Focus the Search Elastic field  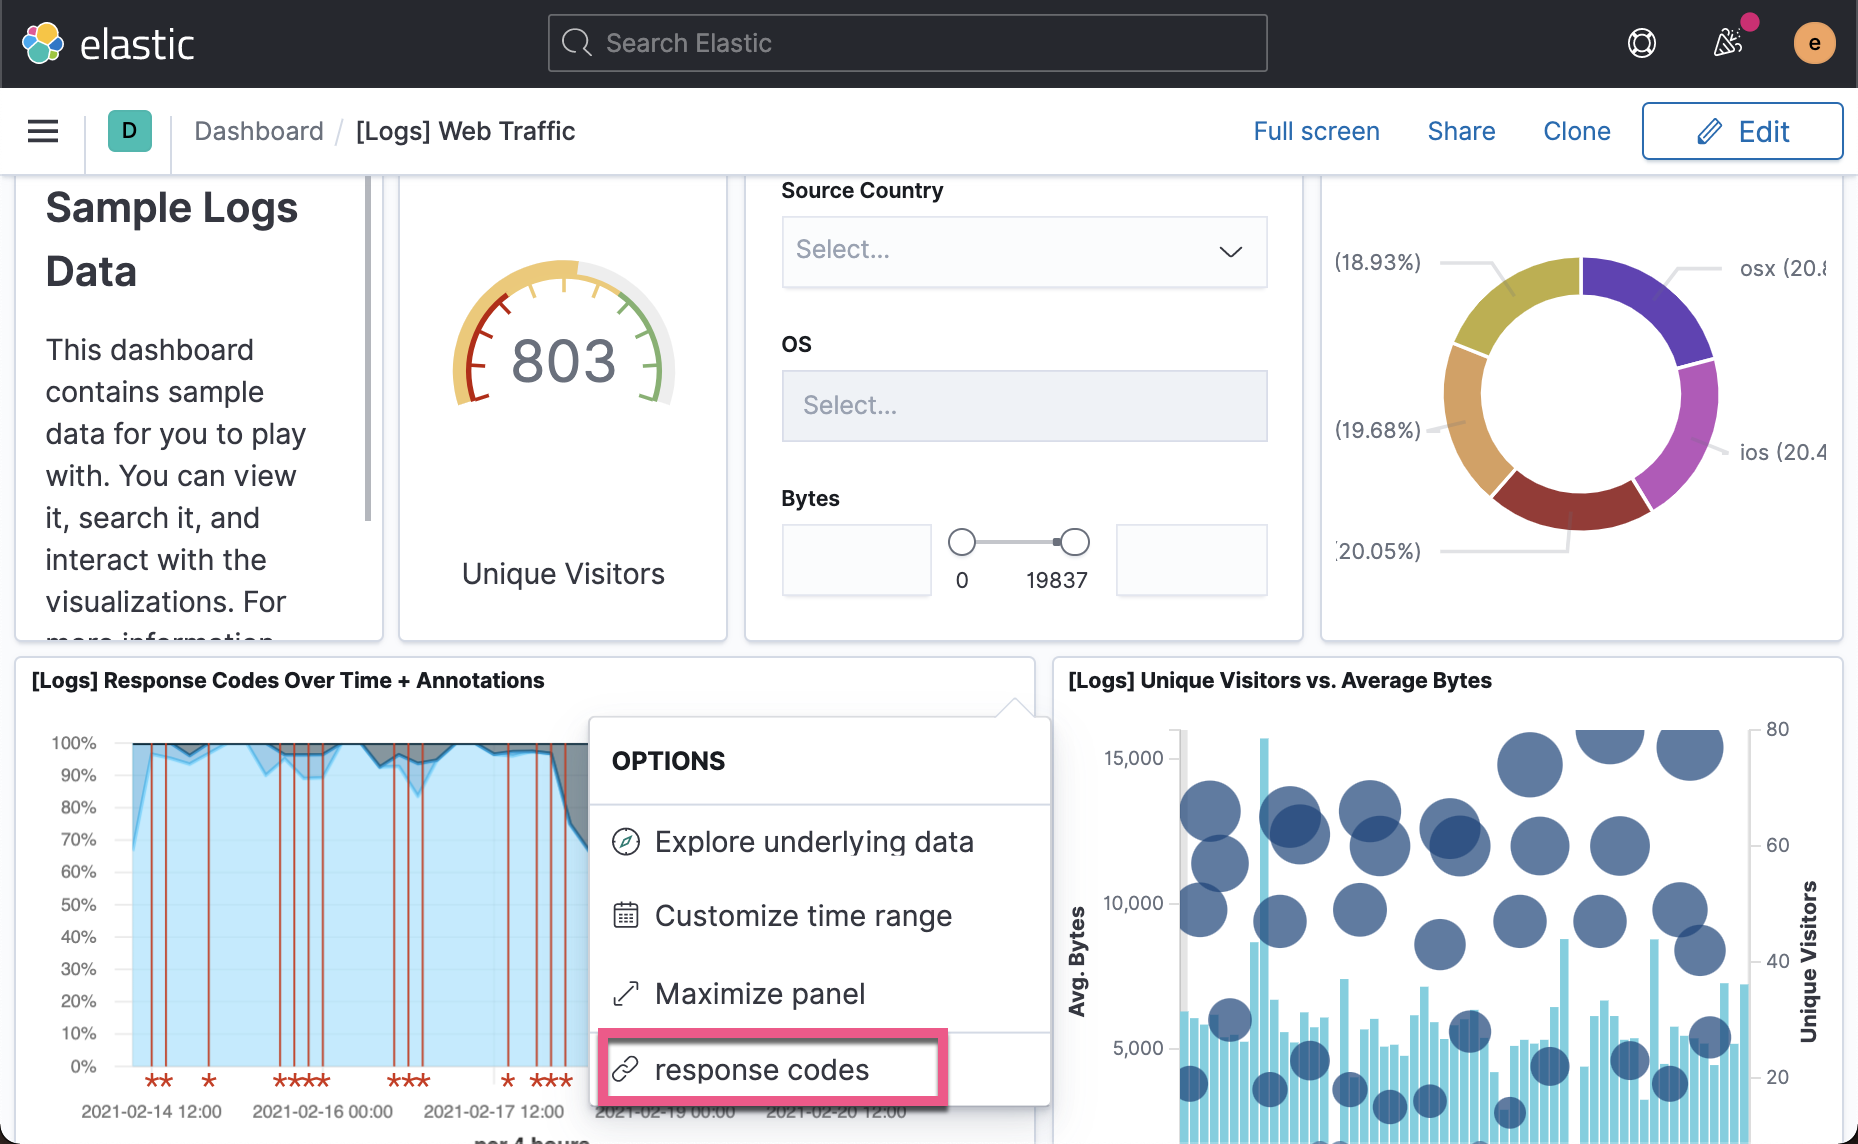907,43
